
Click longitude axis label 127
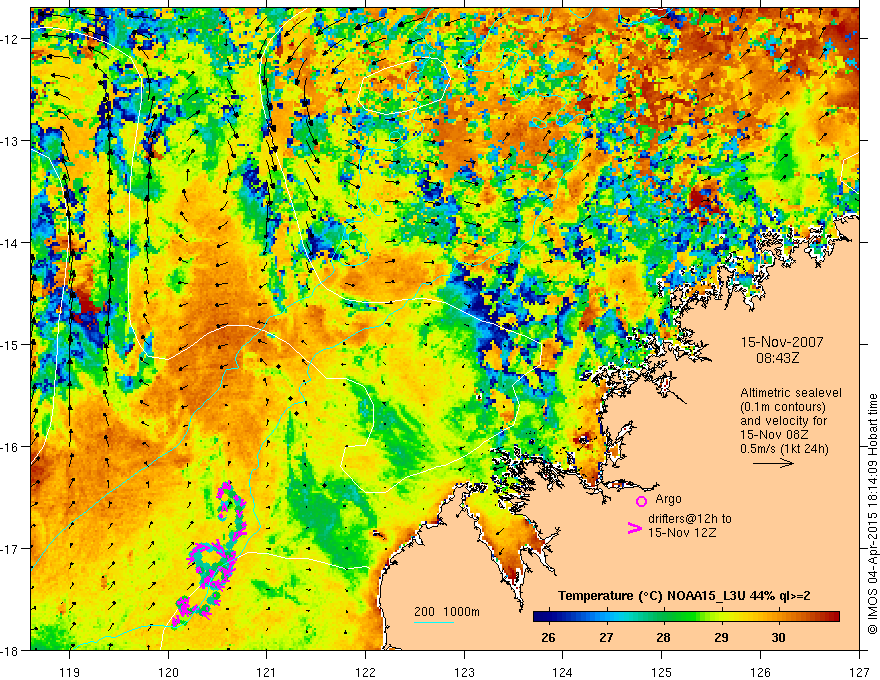tap(859, 672)
